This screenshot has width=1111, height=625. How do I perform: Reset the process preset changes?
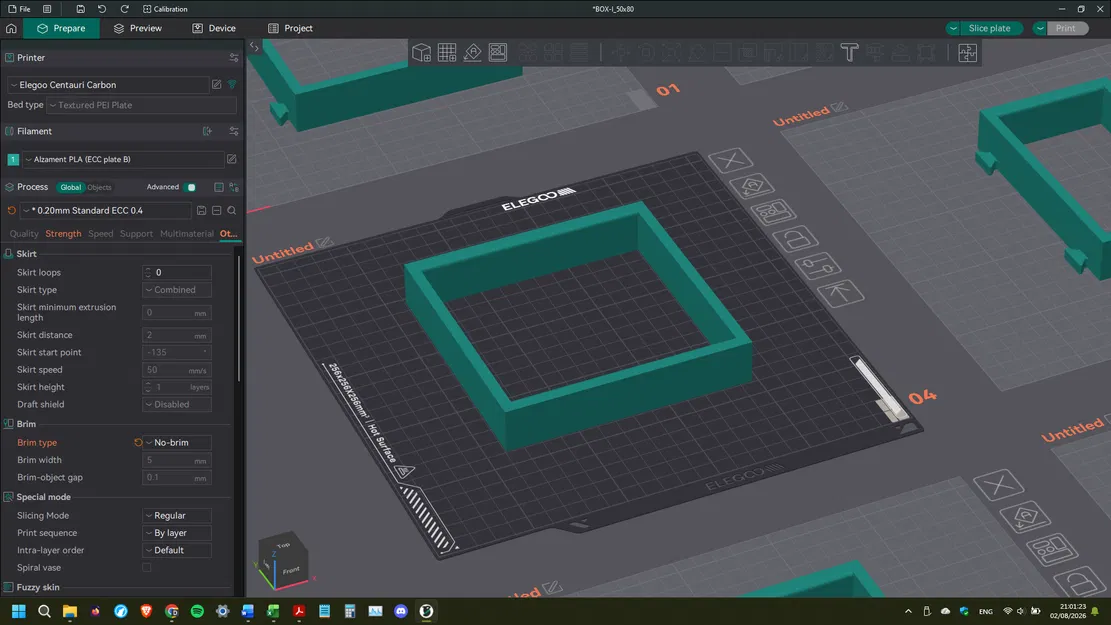click(11, 210)
